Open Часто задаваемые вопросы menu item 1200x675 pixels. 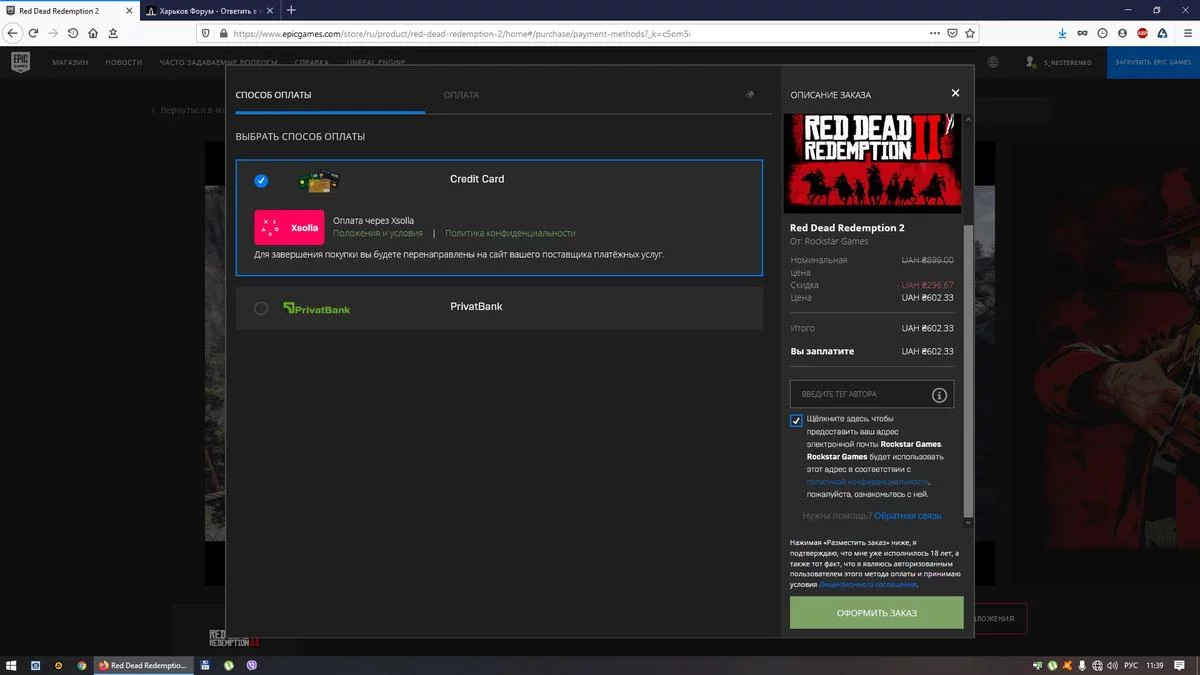(218, 62)
